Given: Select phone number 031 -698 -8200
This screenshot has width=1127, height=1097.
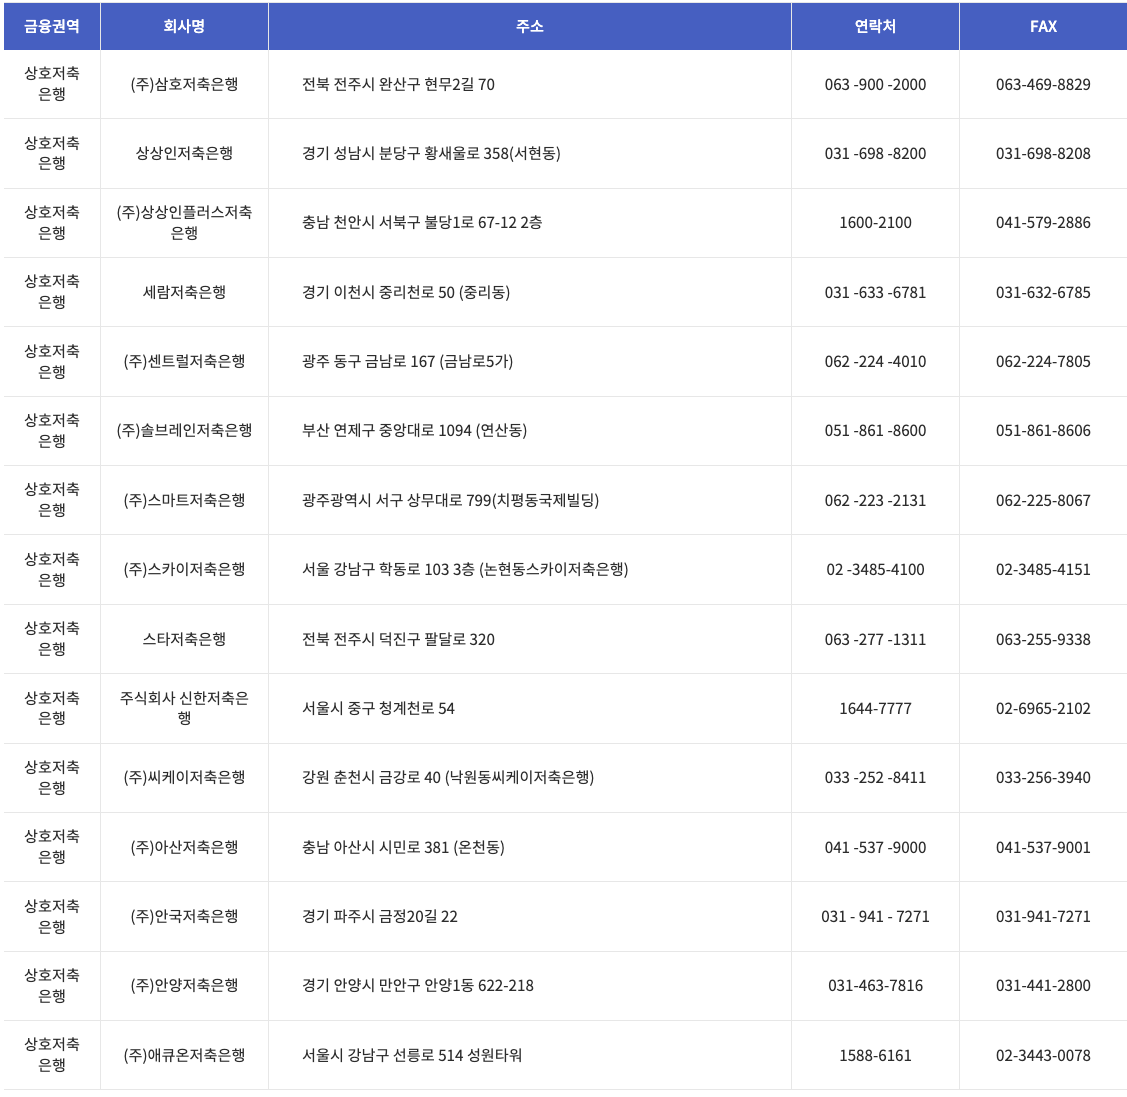Looking at the screenshot, I should pyautogui.click(x=875, y=153).
